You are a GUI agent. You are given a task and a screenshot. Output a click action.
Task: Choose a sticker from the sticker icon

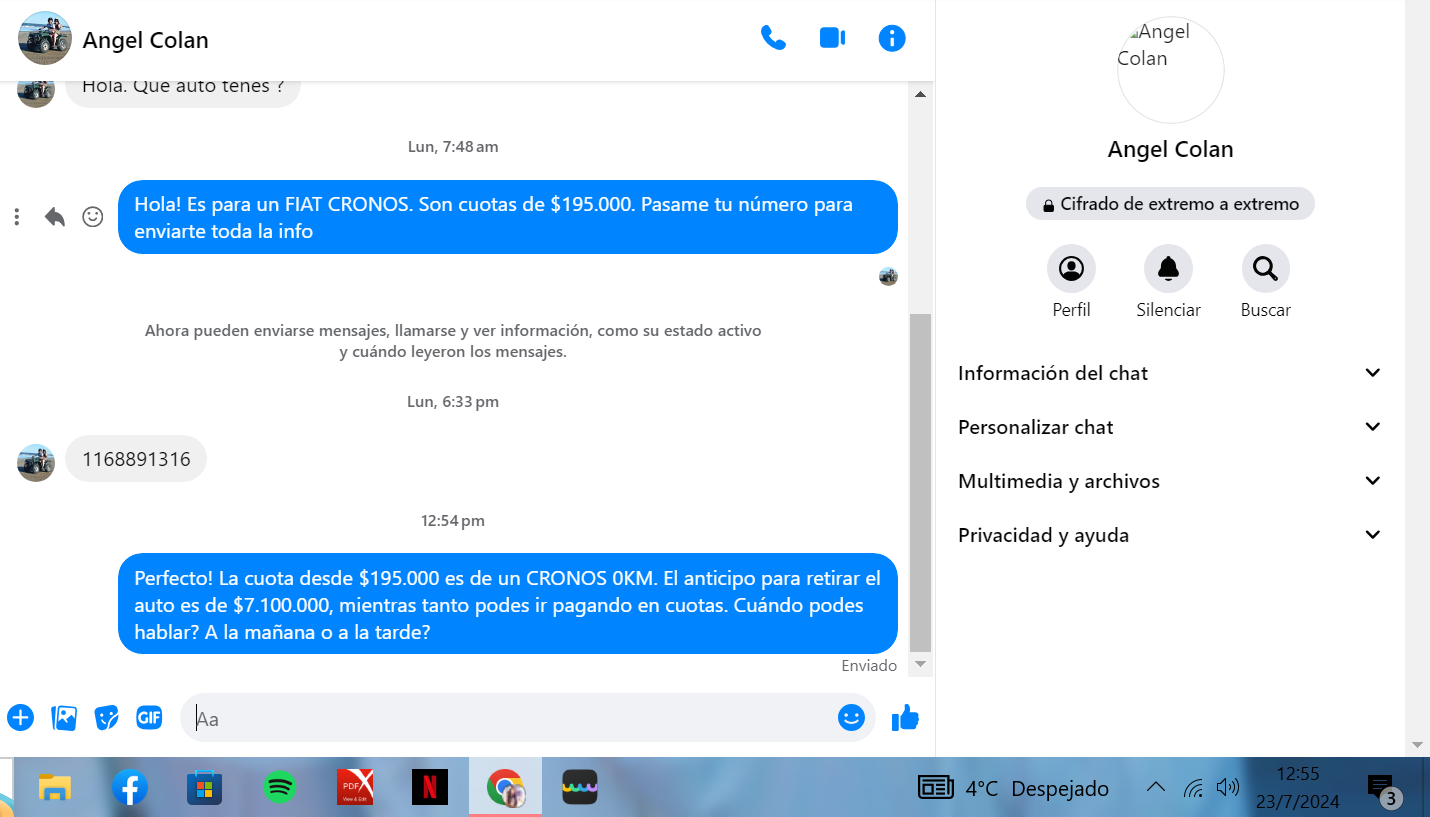point(106,718)
